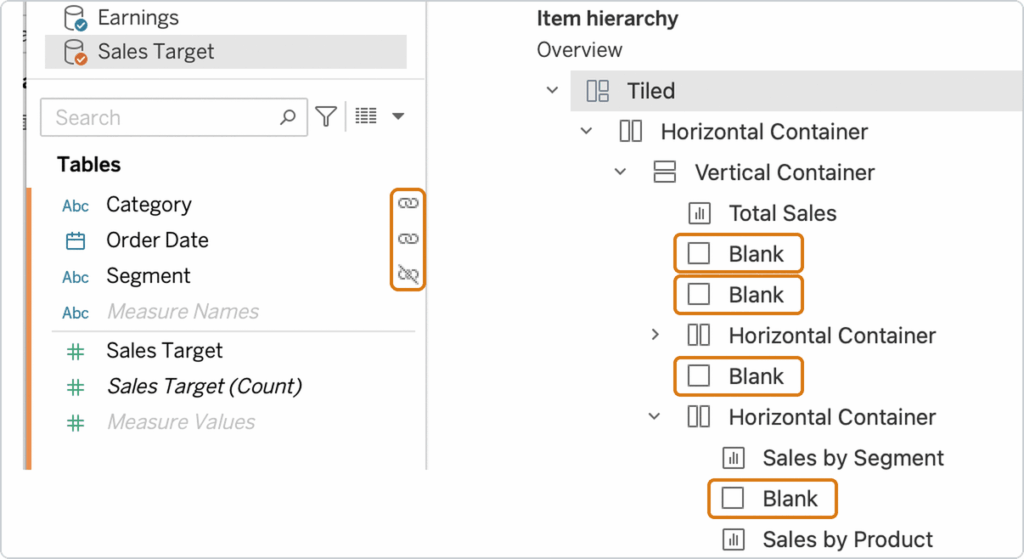Click the Abc type icon beside Segment
The height and width of the screenshot is (559, 1024).
click(75, 278)
